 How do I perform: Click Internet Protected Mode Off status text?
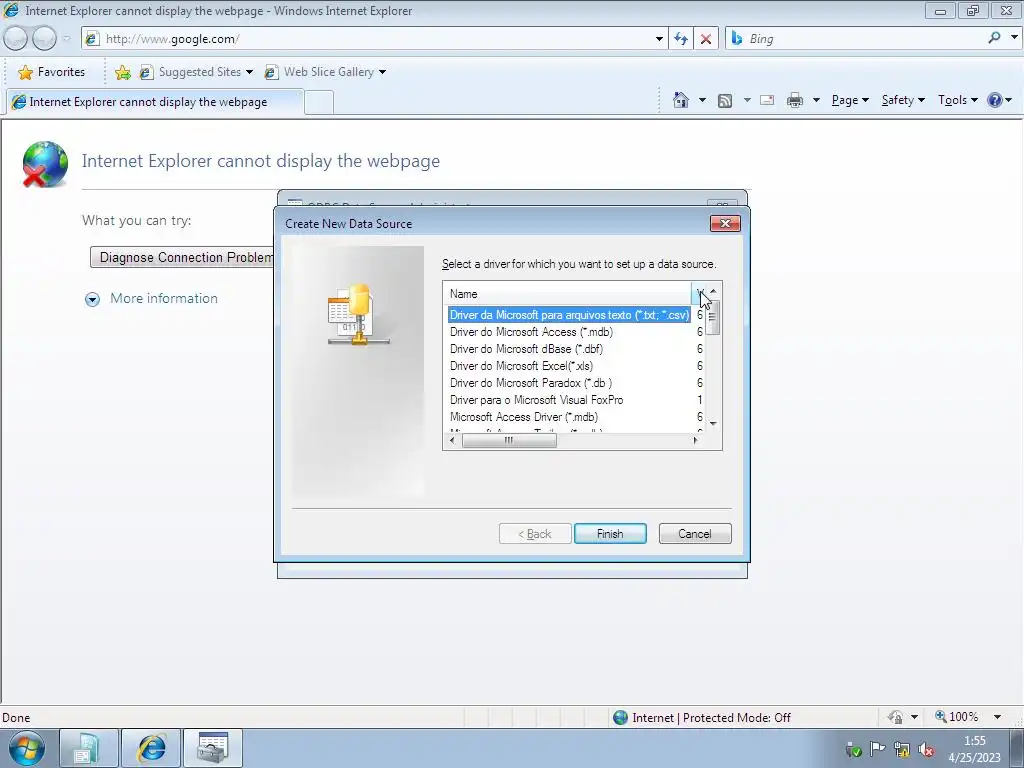[711, 718]
